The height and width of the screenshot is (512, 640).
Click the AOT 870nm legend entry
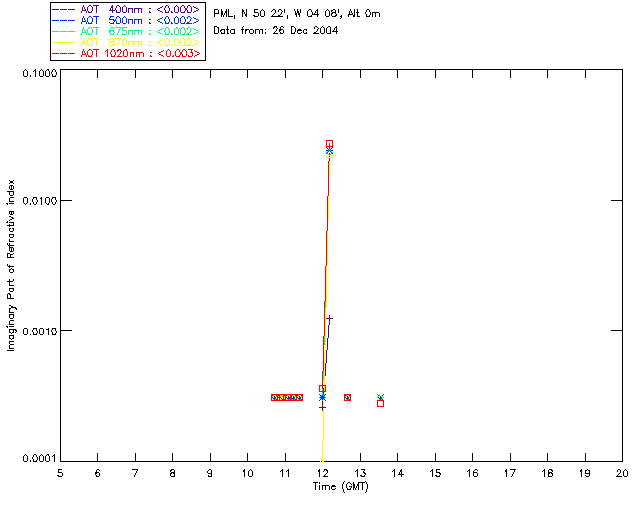pos(127,42)
